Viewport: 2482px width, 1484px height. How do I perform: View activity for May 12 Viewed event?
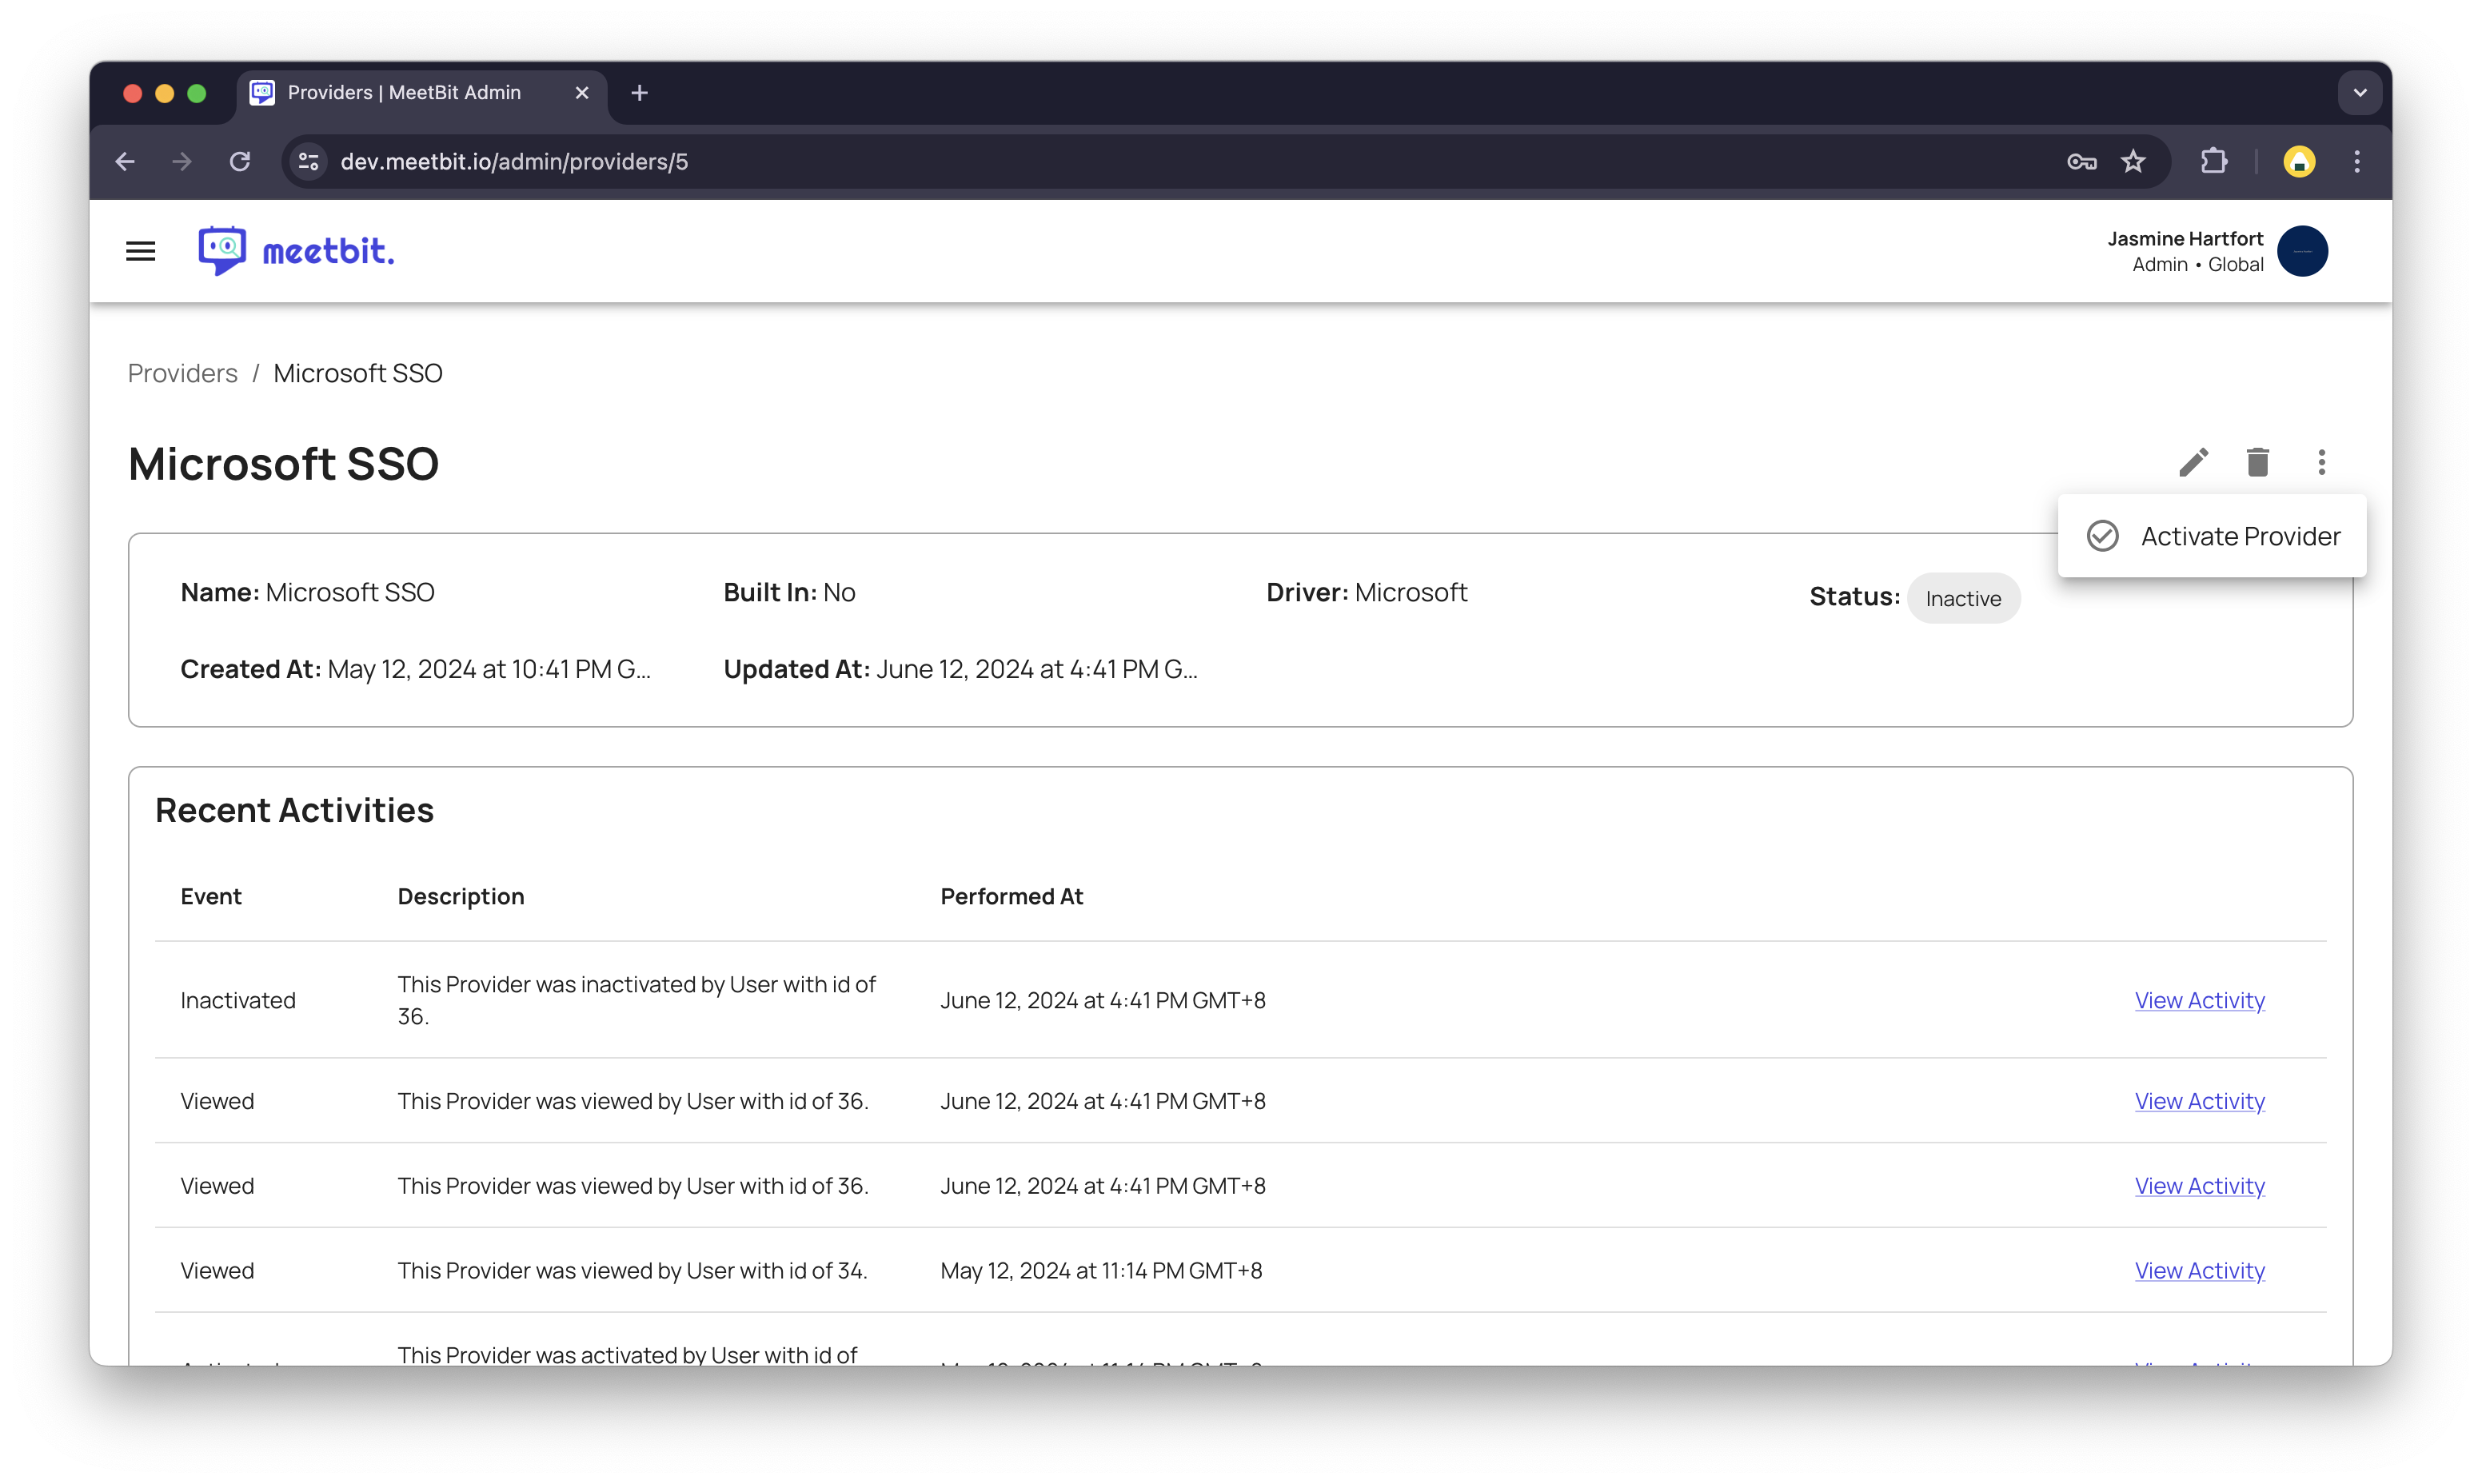(2199, 1270)
